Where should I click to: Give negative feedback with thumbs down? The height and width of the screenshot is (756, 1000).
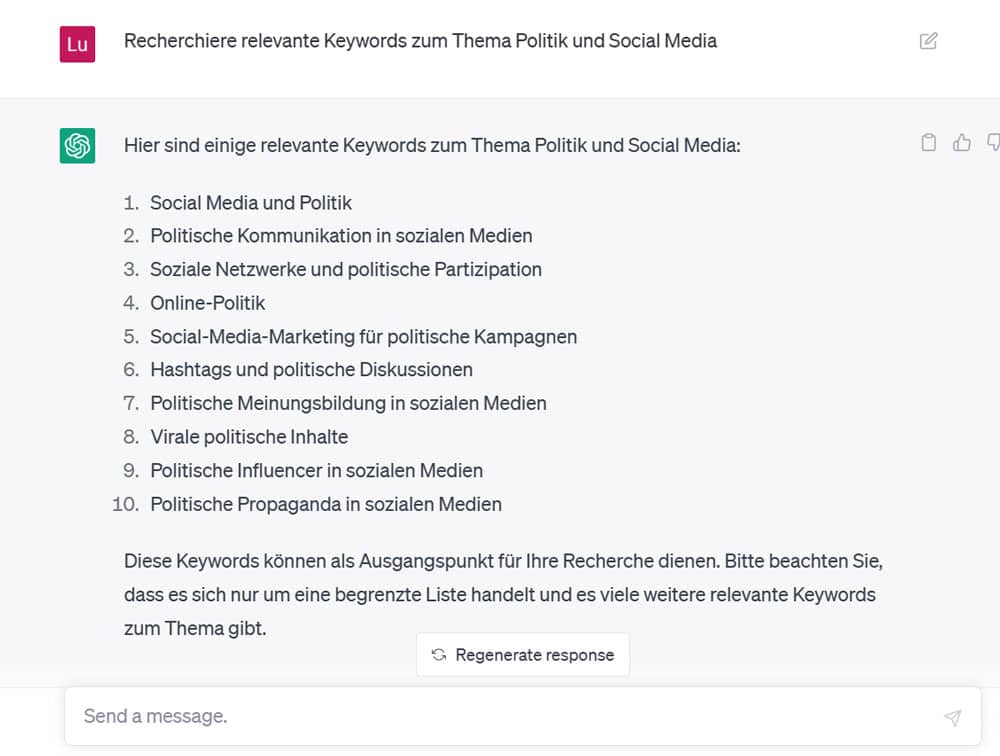point(994,142)
